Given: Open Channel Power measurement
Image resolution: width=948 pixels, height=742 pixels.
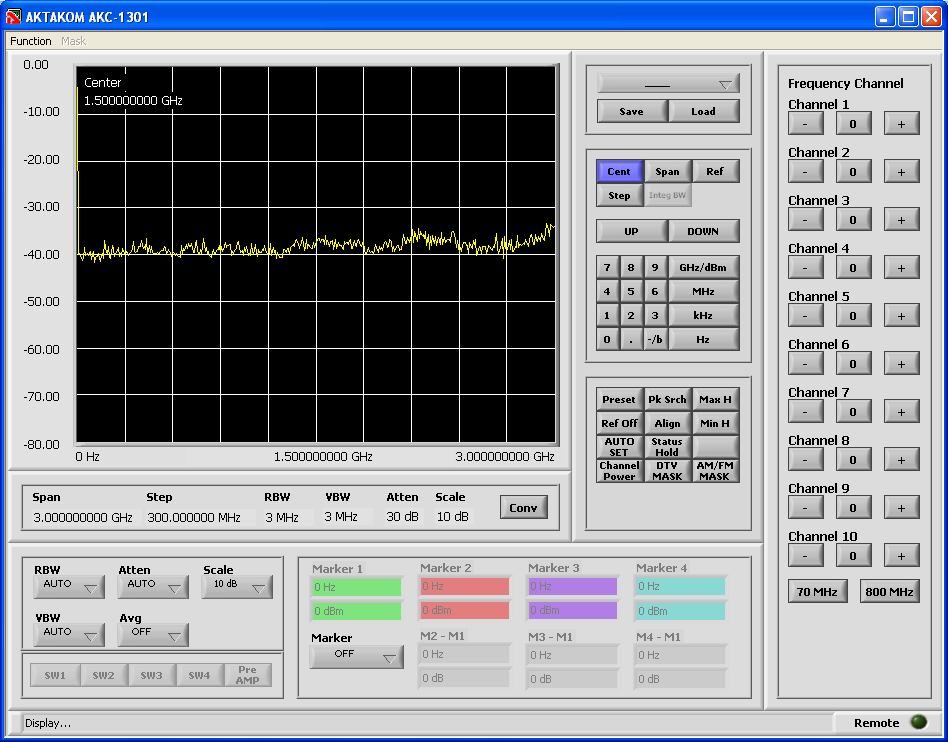Looking at the screenshot, I should (x=619, y=471).
